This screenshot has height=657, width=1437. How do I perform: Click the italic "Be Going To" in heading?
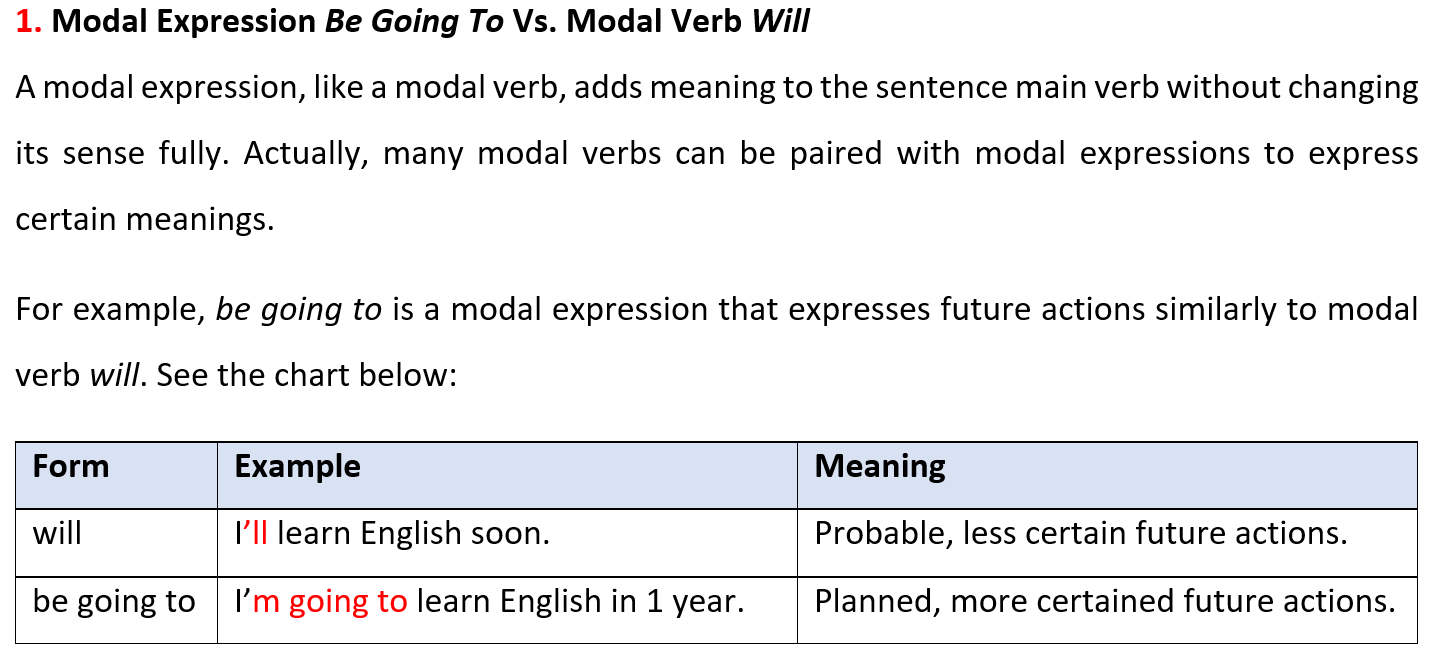(x=414, y=24)
